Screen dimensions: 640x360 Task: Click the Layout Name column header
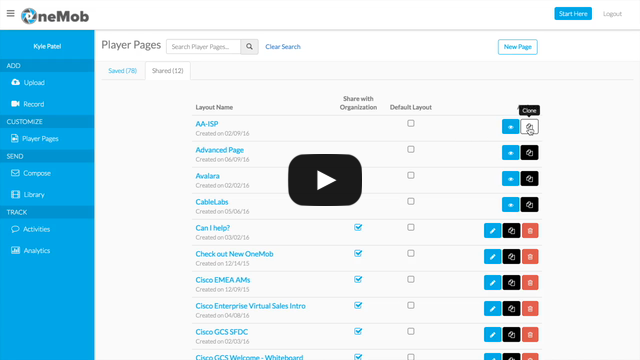tap(214, 107)
